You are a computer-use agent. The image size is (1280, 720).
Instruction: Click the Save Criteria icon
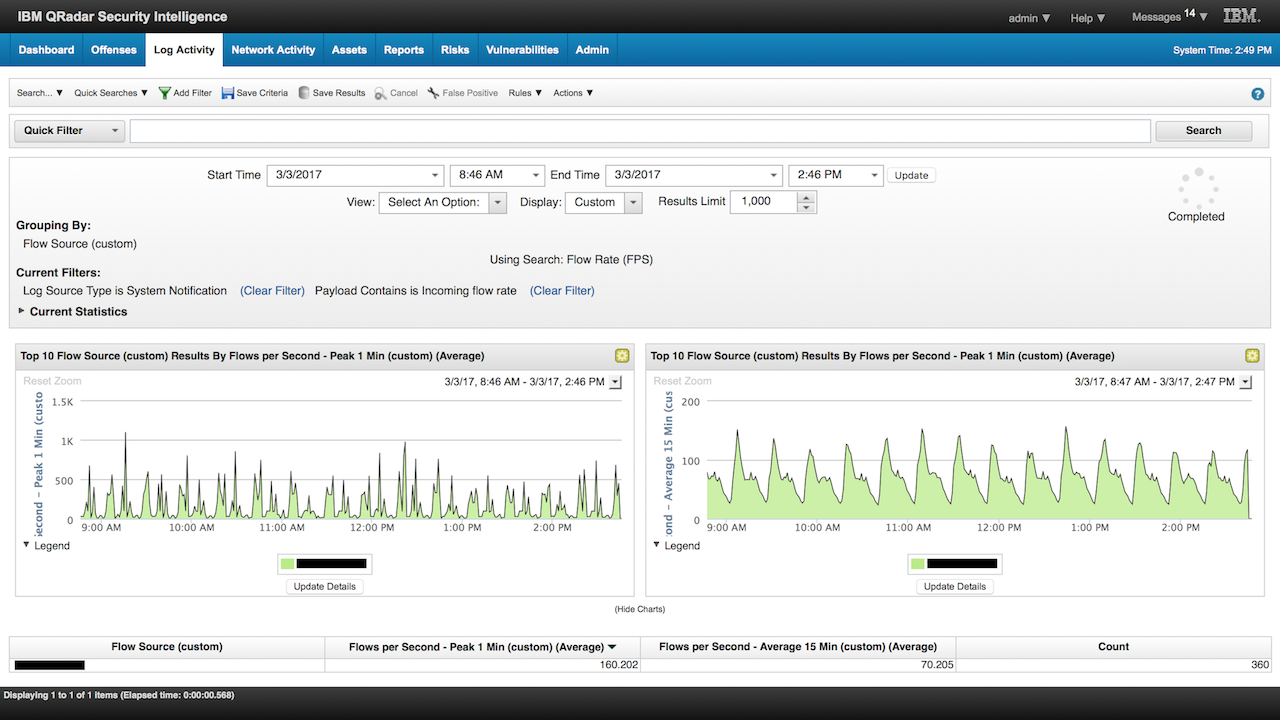tap(229, 92)
